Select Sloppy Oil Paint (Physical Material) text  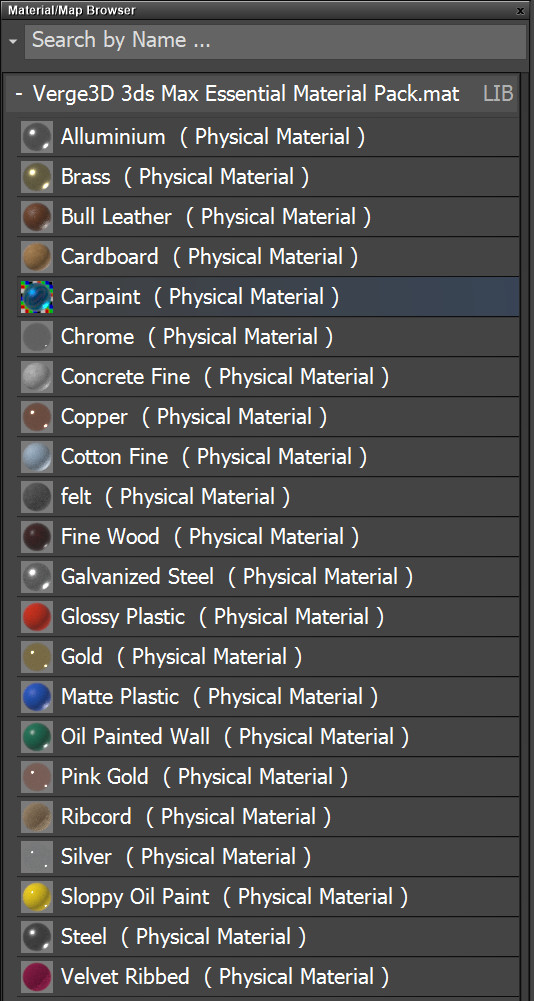point(234,897)
